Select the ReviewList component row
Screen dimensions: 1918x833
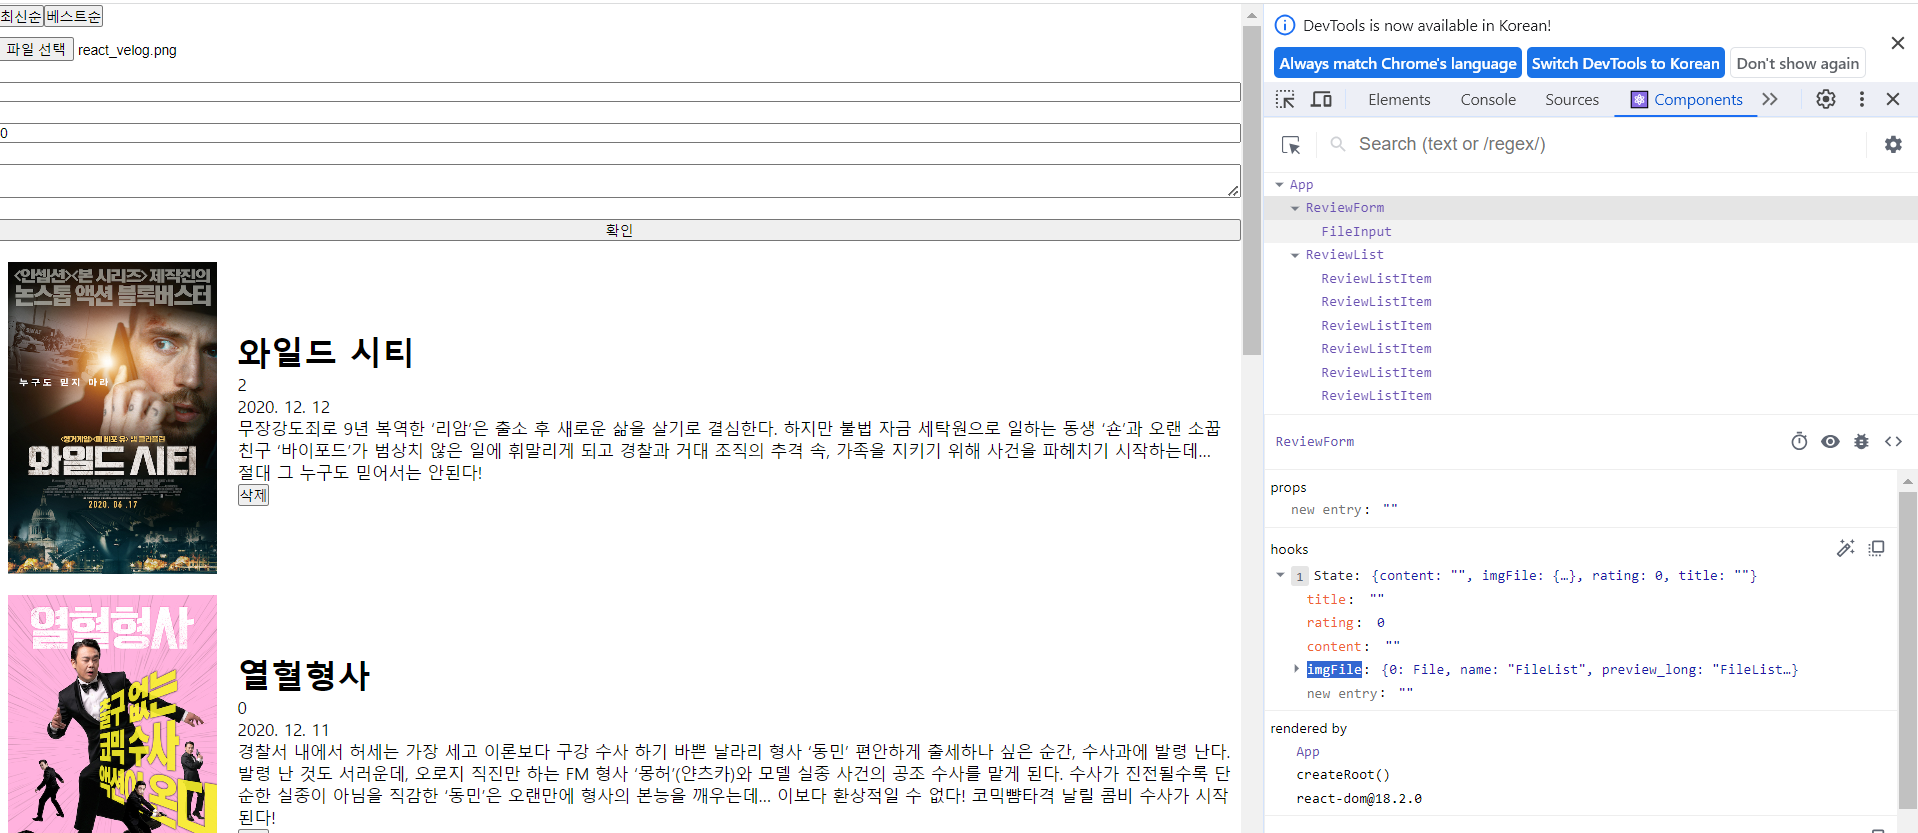1590,255
